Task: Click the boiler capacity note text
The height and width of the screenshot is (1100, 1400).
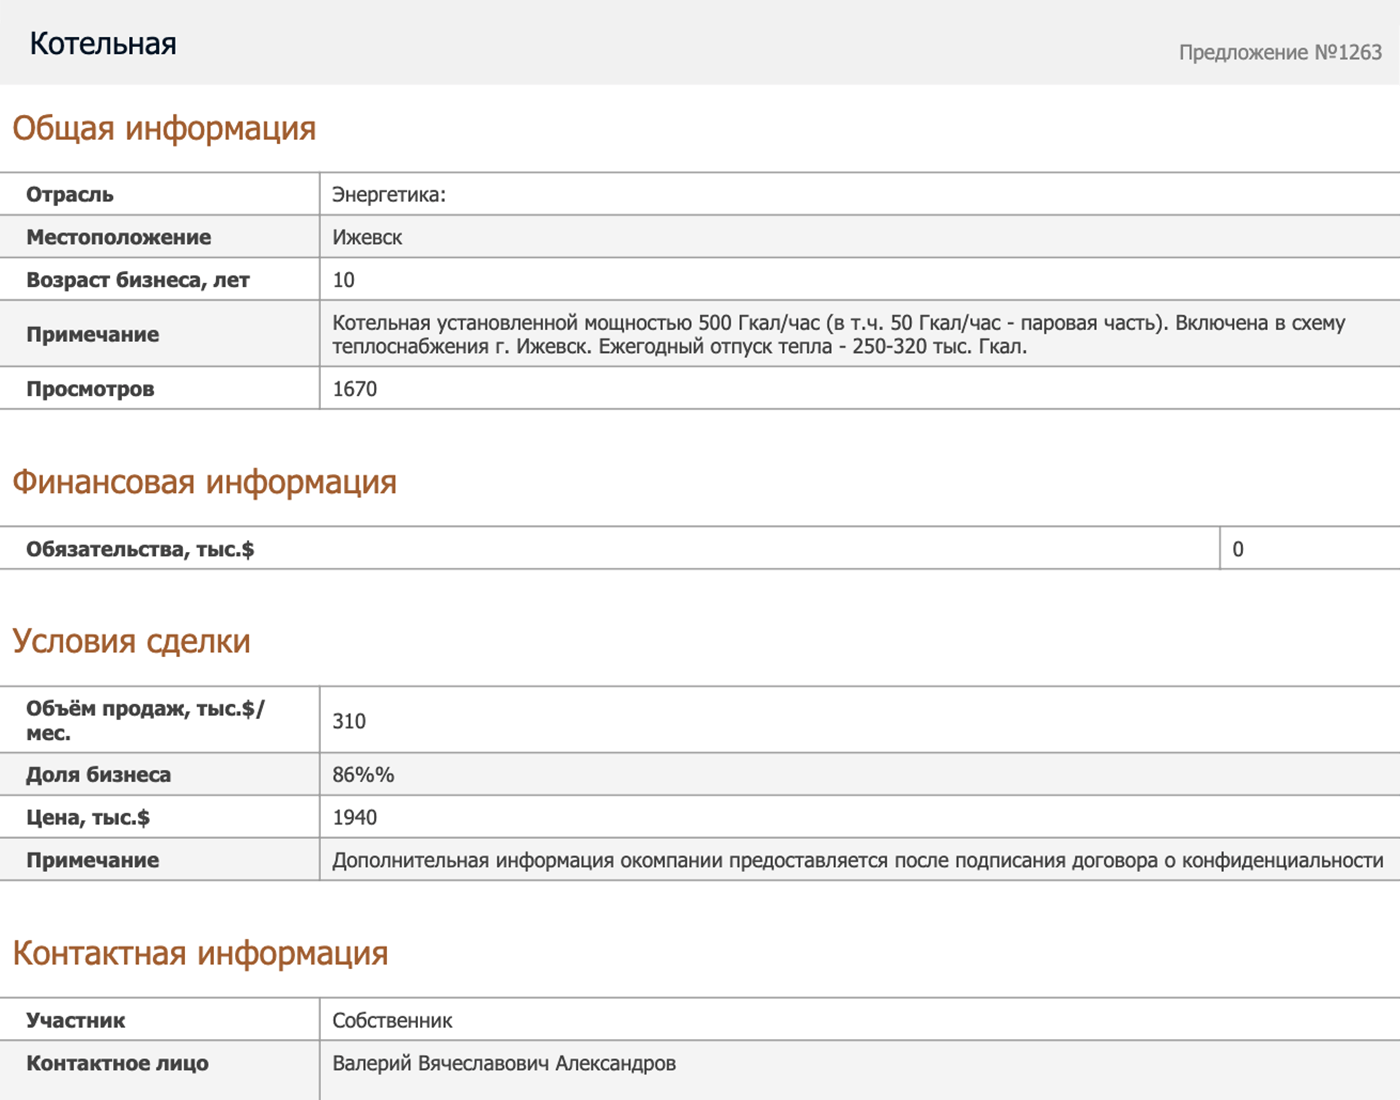Action: [x=839, y=335]
